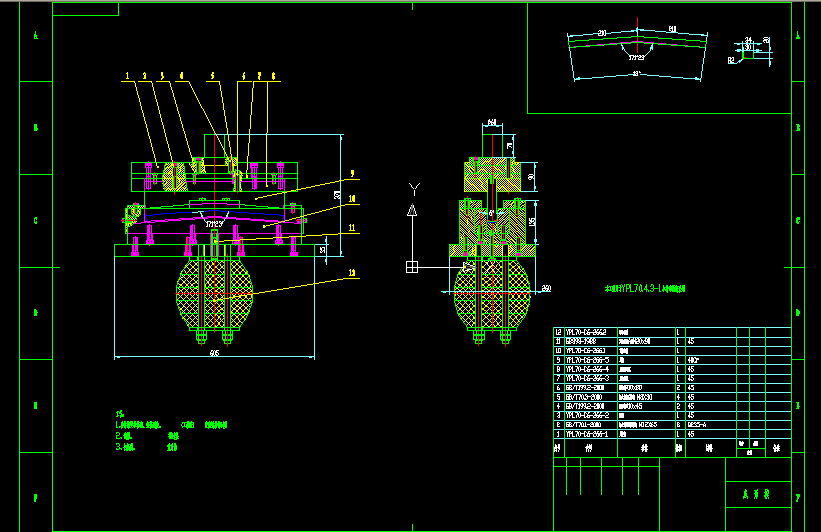
Task: Pick the R2 radius callout
Action: (731, 61)
